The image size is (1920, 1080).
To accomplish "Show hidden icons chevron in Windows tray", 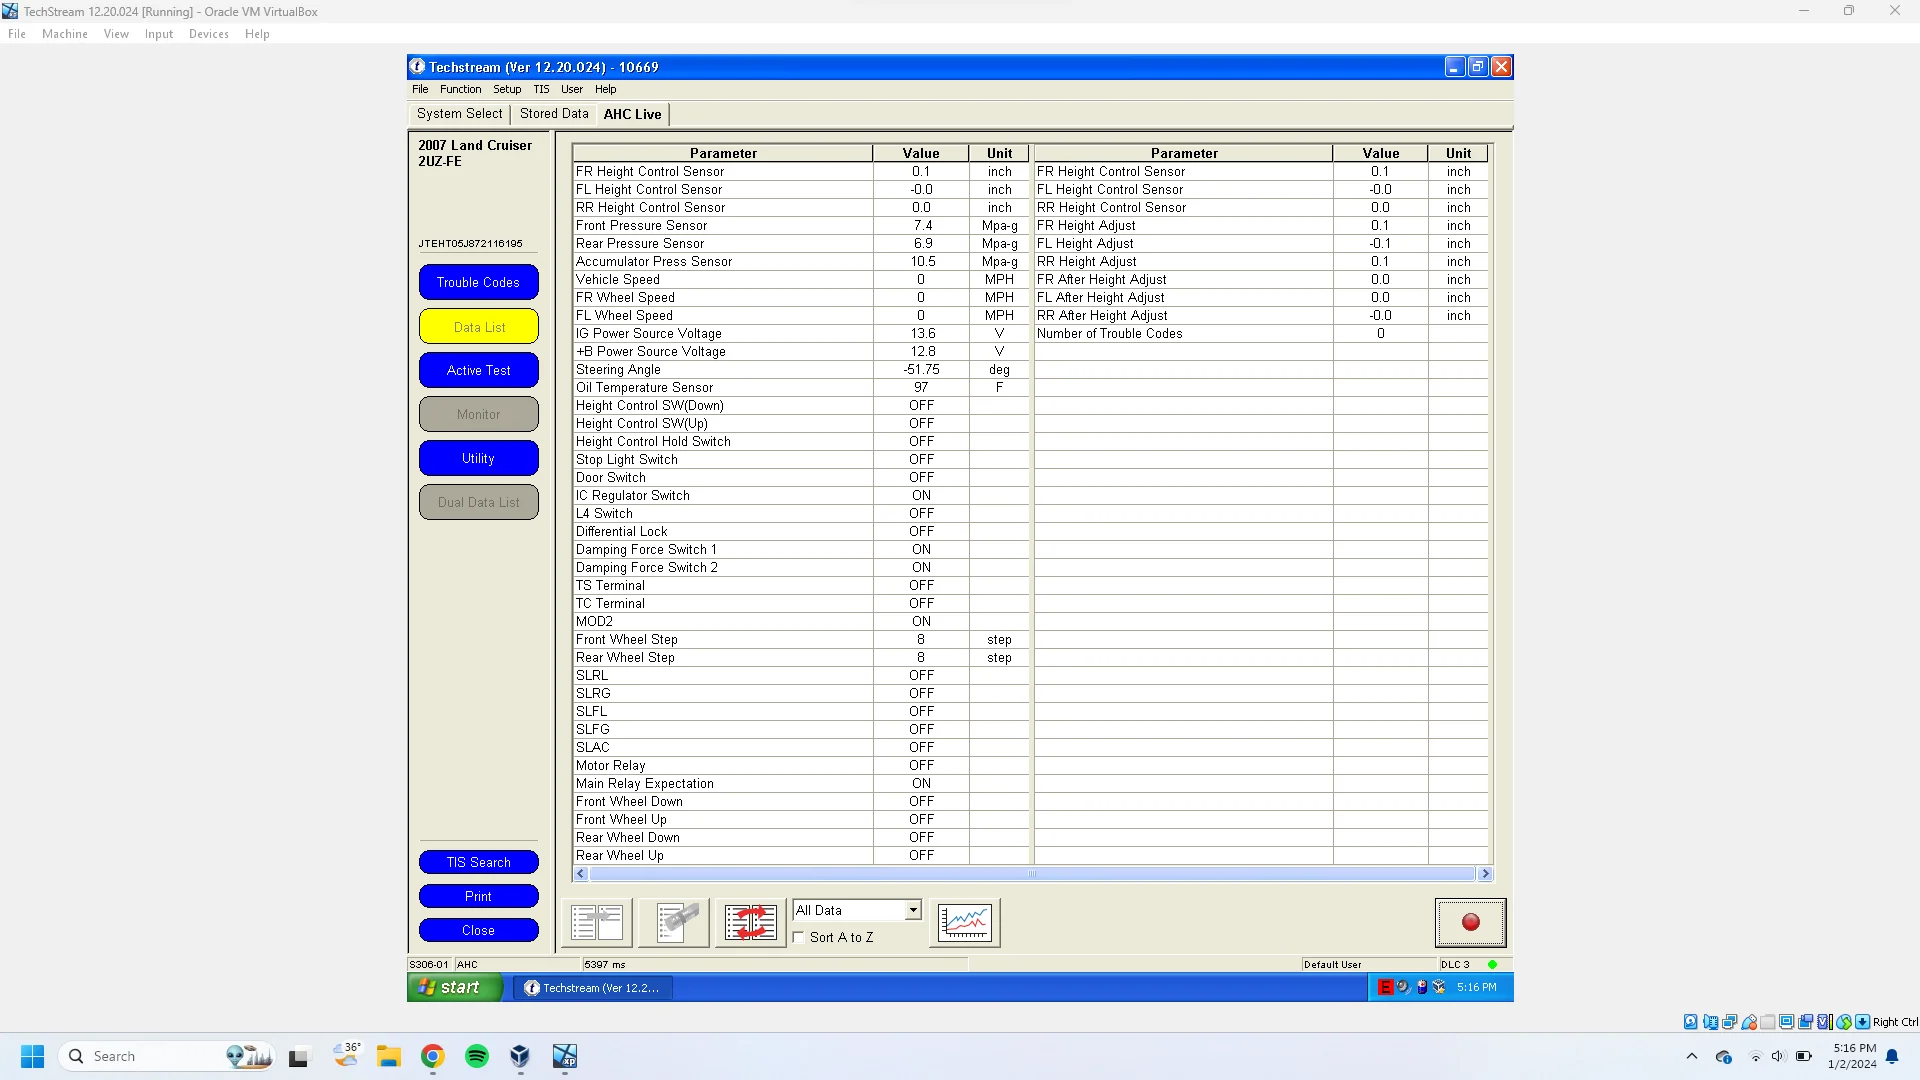I will (x=1692, y=1056).
